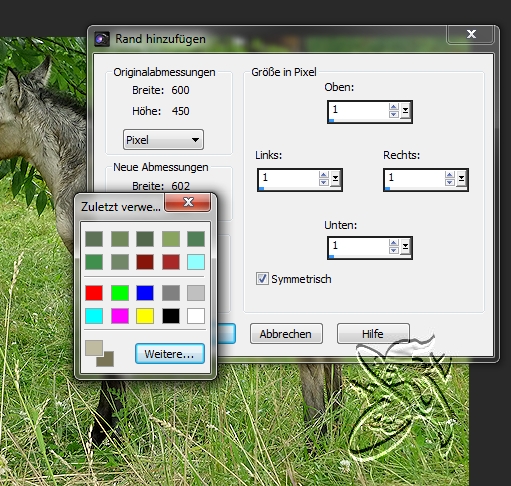Increase the Oben value with up arrow
Viewport: 511px width, 486px height.
(394, 107)
